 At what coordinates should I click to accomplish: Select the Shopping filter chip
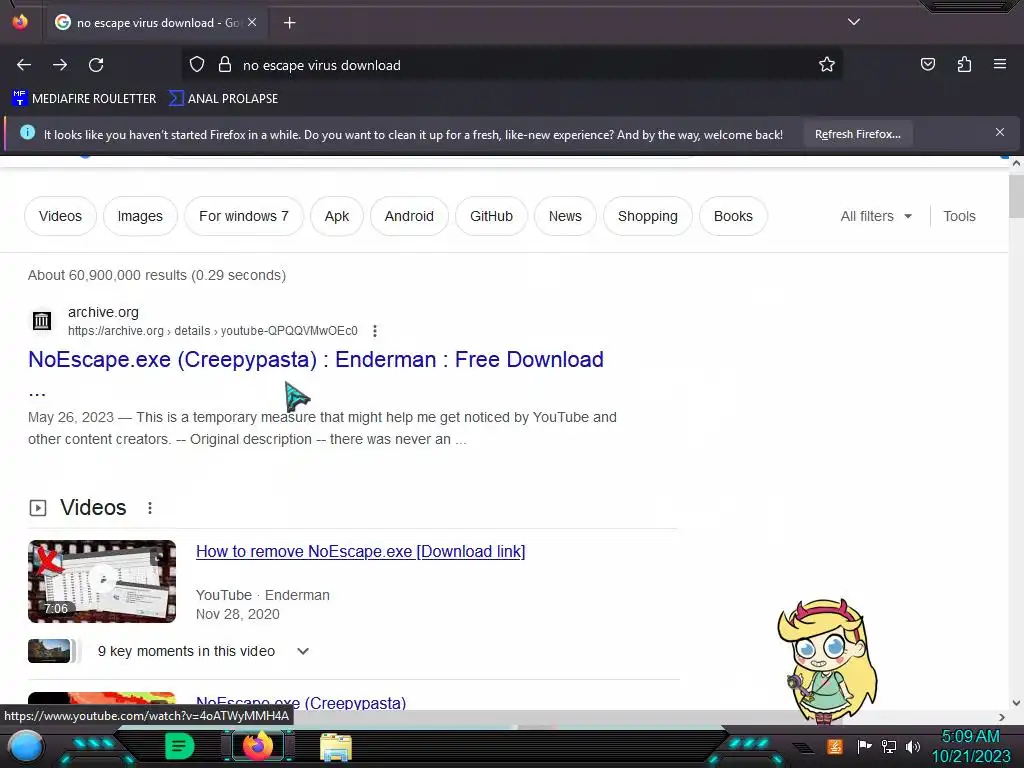[x=647, y=216]
